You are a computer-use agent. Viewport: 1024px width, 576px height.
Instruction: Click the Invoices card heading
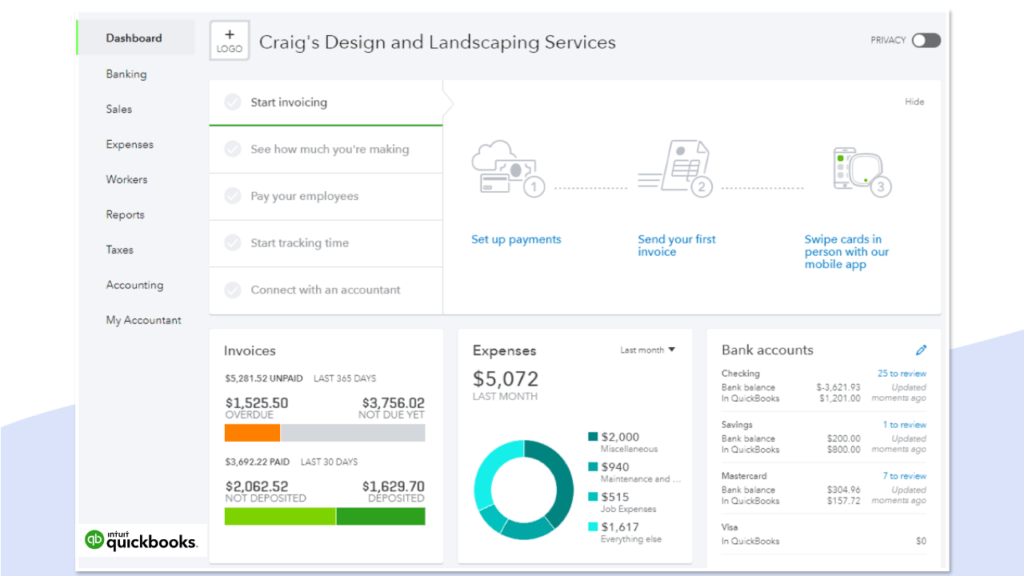point(249,351)
